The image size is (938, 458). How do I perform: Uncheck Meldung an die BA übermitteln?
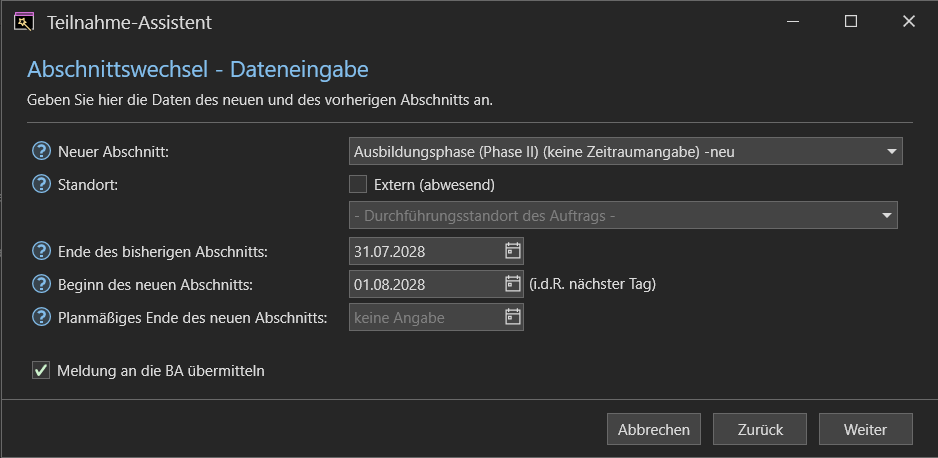41,371
